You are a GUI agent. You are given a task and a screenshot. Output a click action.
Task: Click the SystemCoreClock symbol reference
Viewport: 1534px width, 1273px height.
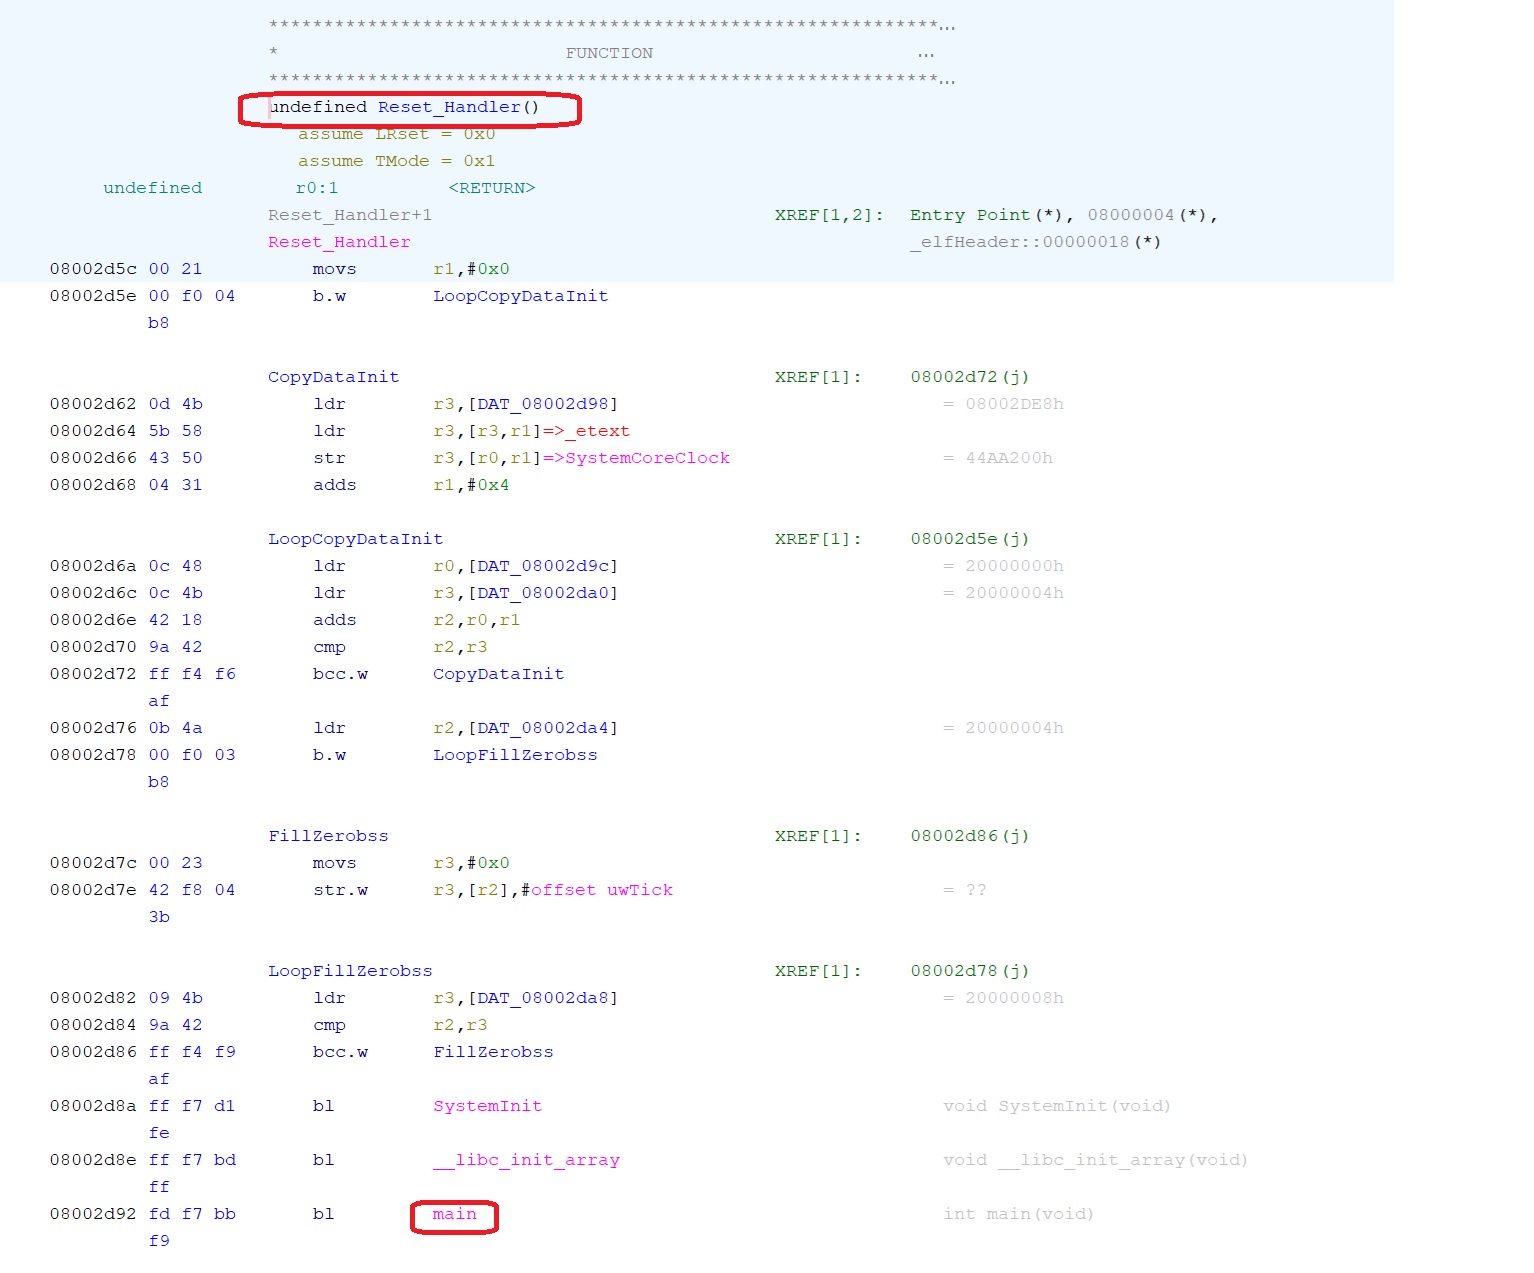[x=647, y=458]
